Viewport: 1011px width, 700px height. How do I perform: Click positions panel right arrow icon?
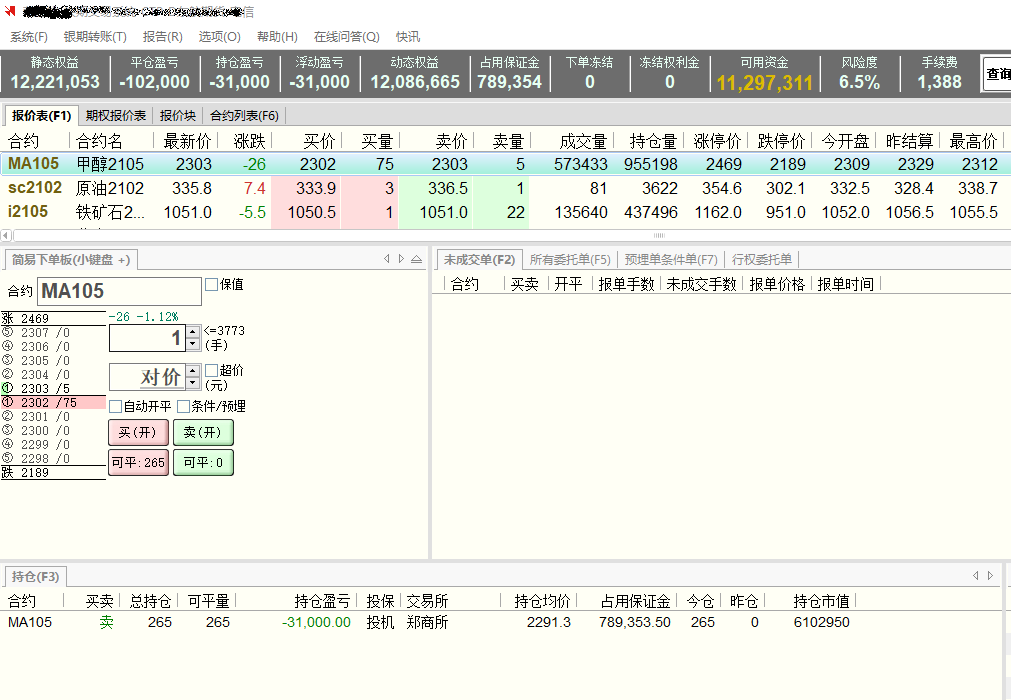click(990, 576)
